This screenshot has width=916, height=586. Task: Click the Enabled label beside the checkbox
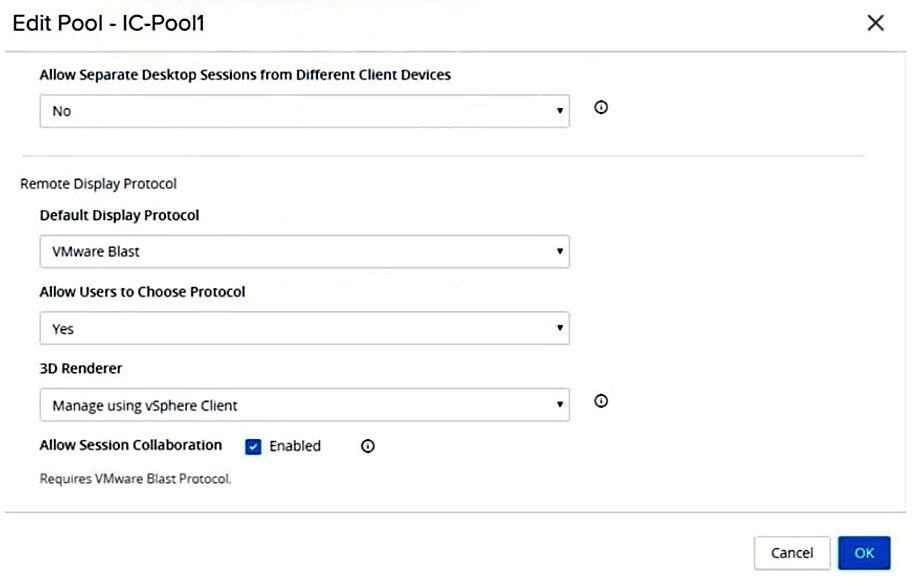point(295,446)
